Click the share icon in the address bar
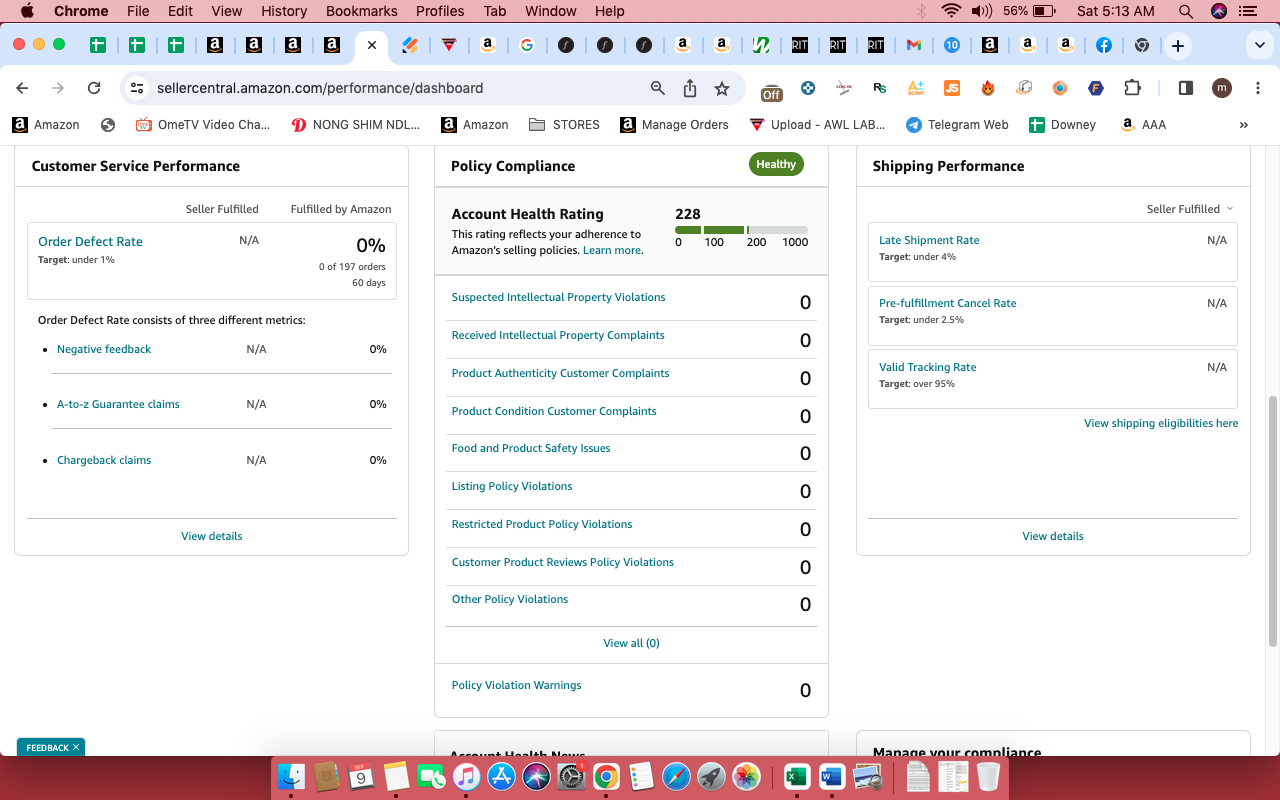The width and height of the screenshot is (1280, 800). [x=690, y=88]
